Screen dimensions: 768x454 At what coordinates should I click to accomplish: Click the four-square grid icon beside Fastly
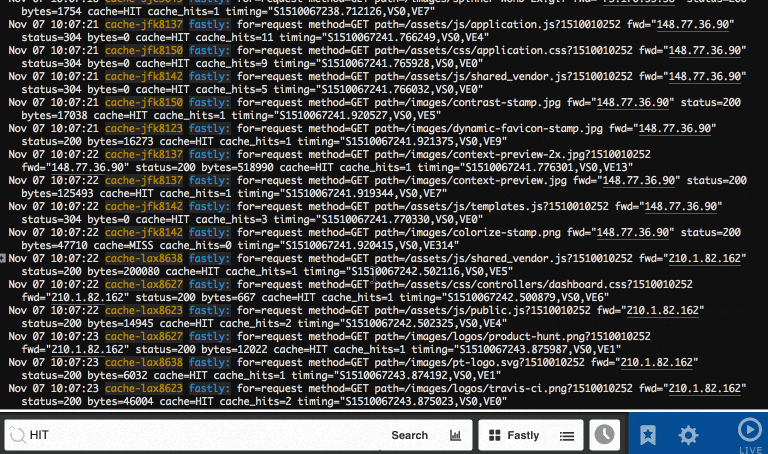click(x=495, y=435)
